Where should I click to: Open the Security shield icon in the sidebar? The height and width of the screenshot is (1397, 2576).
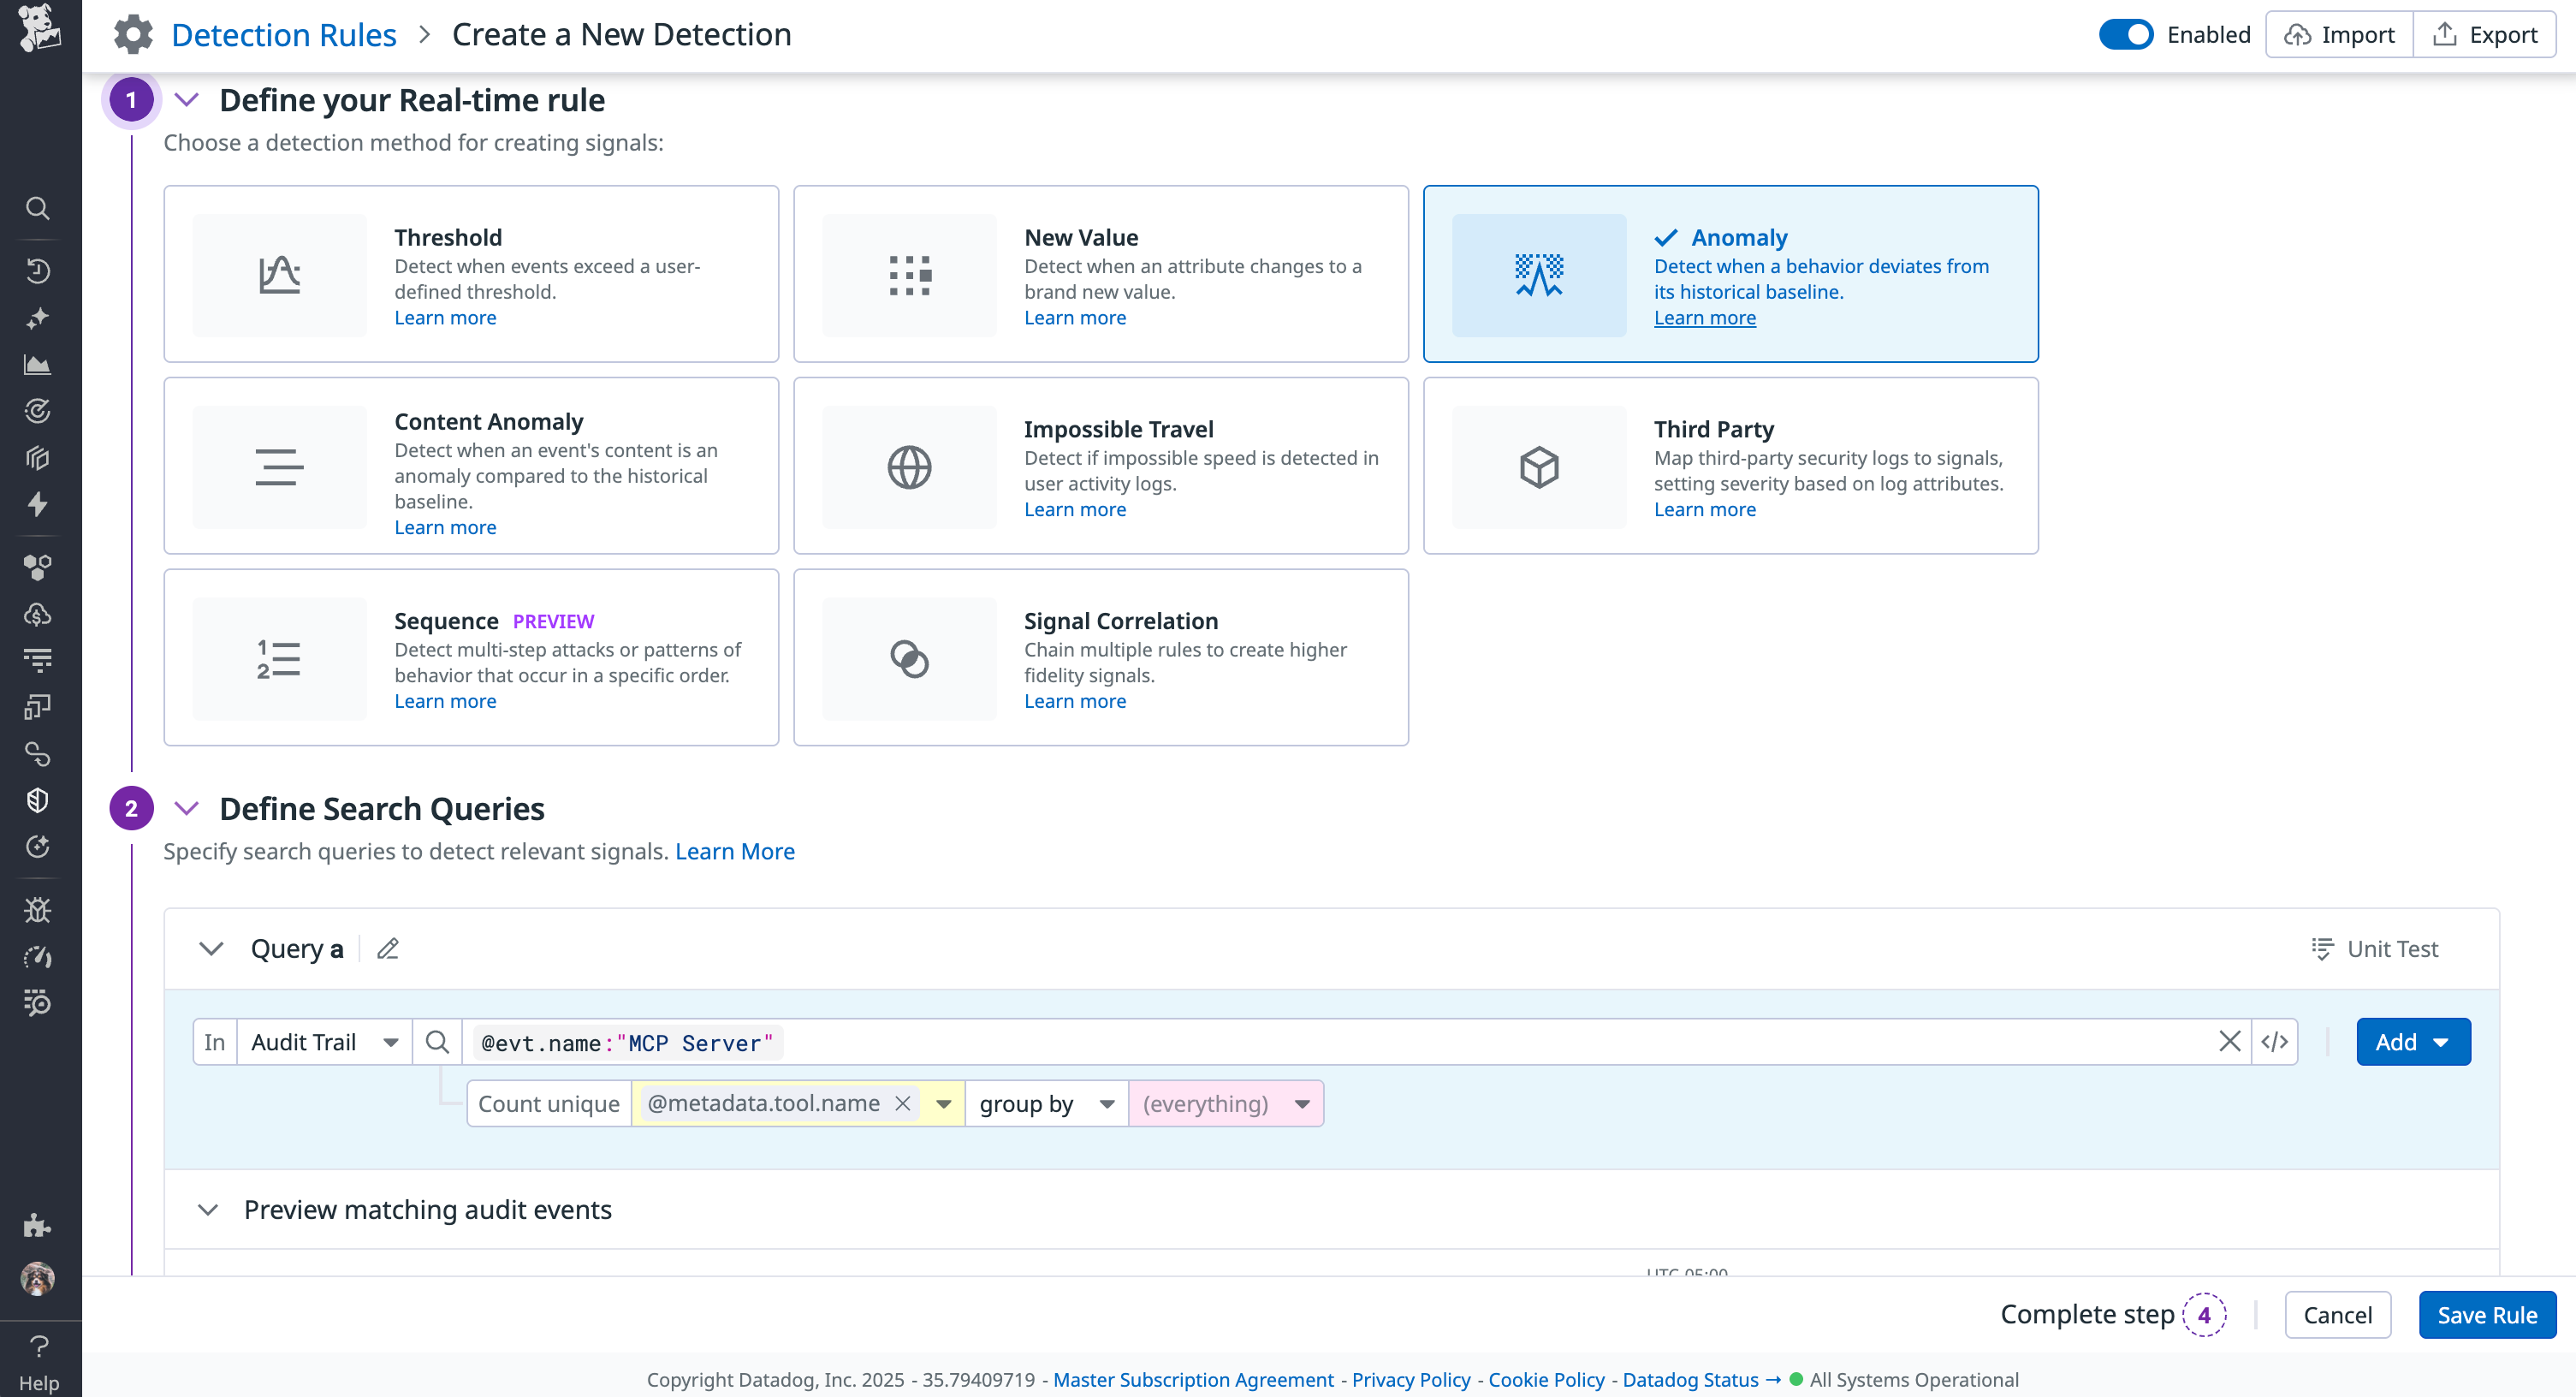(37, 800)
